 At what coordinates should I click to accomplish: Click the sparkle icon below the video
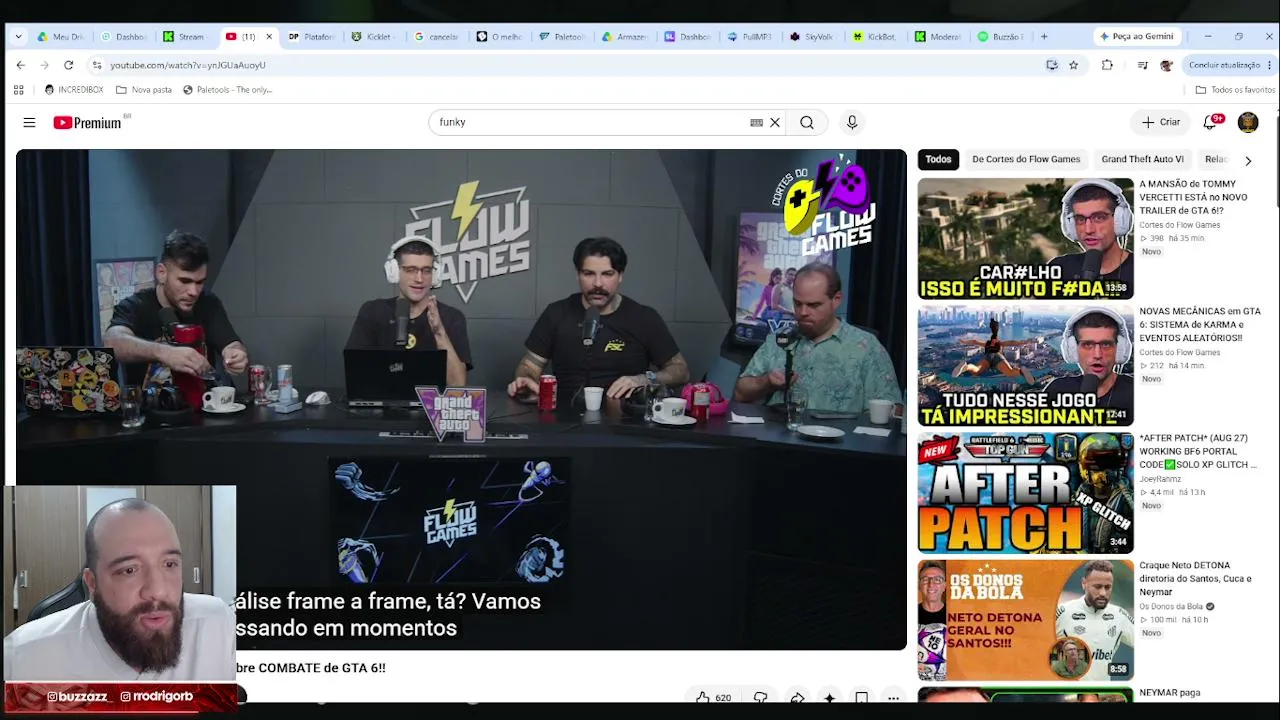point(829,698)
